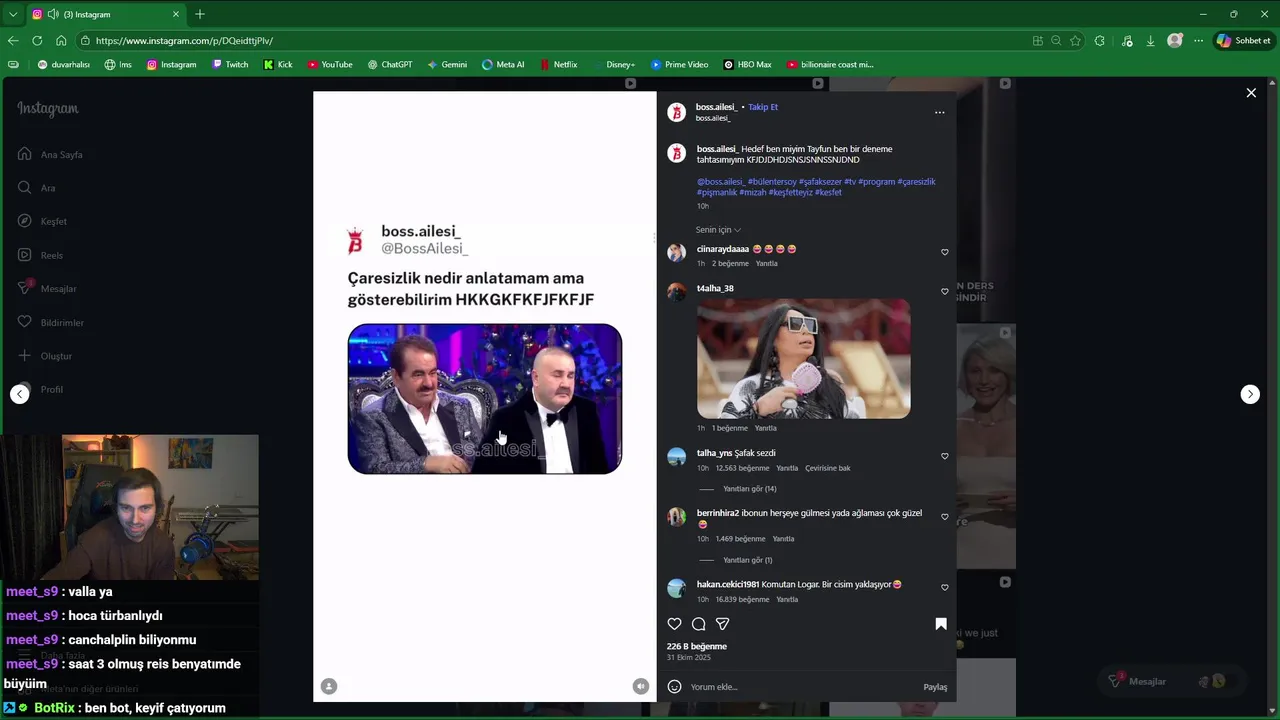Open Ara search in Instagram sidebar
Viewport: 1280px width, 720px height.
pos(36,188)
